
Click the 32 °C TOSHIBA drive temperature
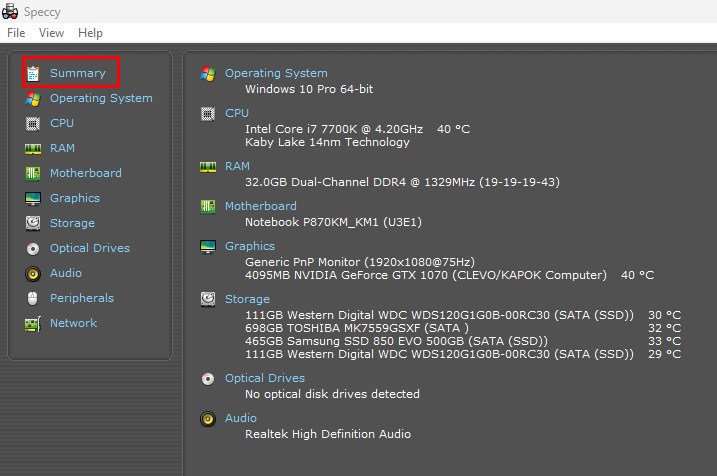coord(664,328)
